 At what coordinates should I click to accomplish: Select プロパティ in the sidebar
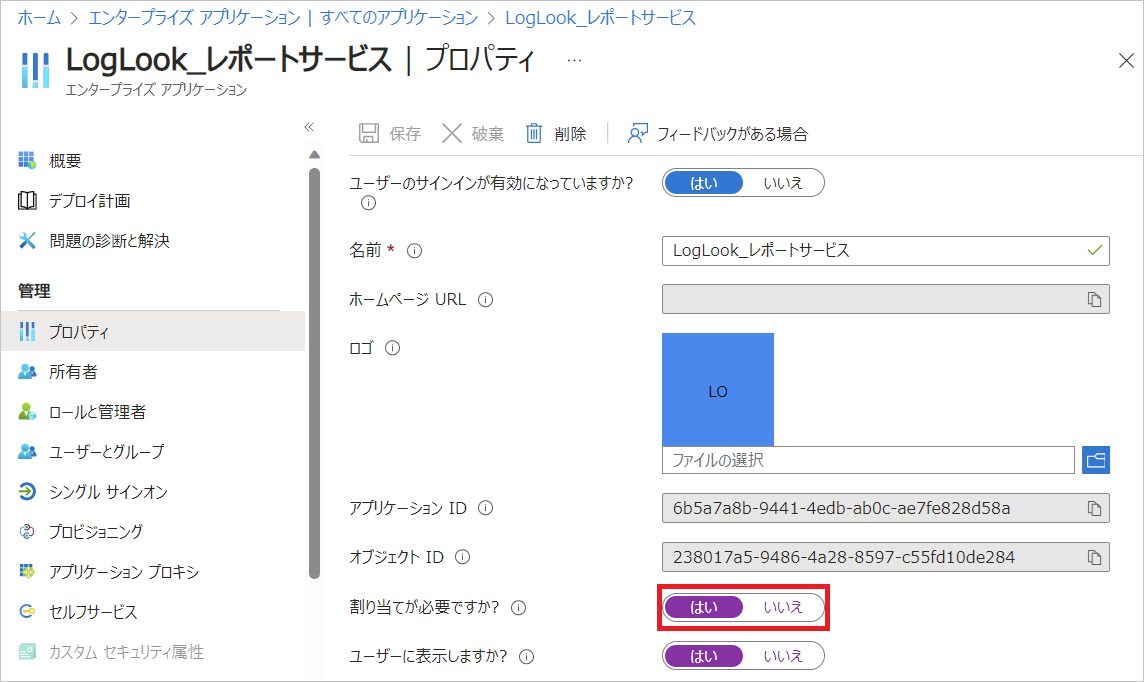(x=153, y=332)
